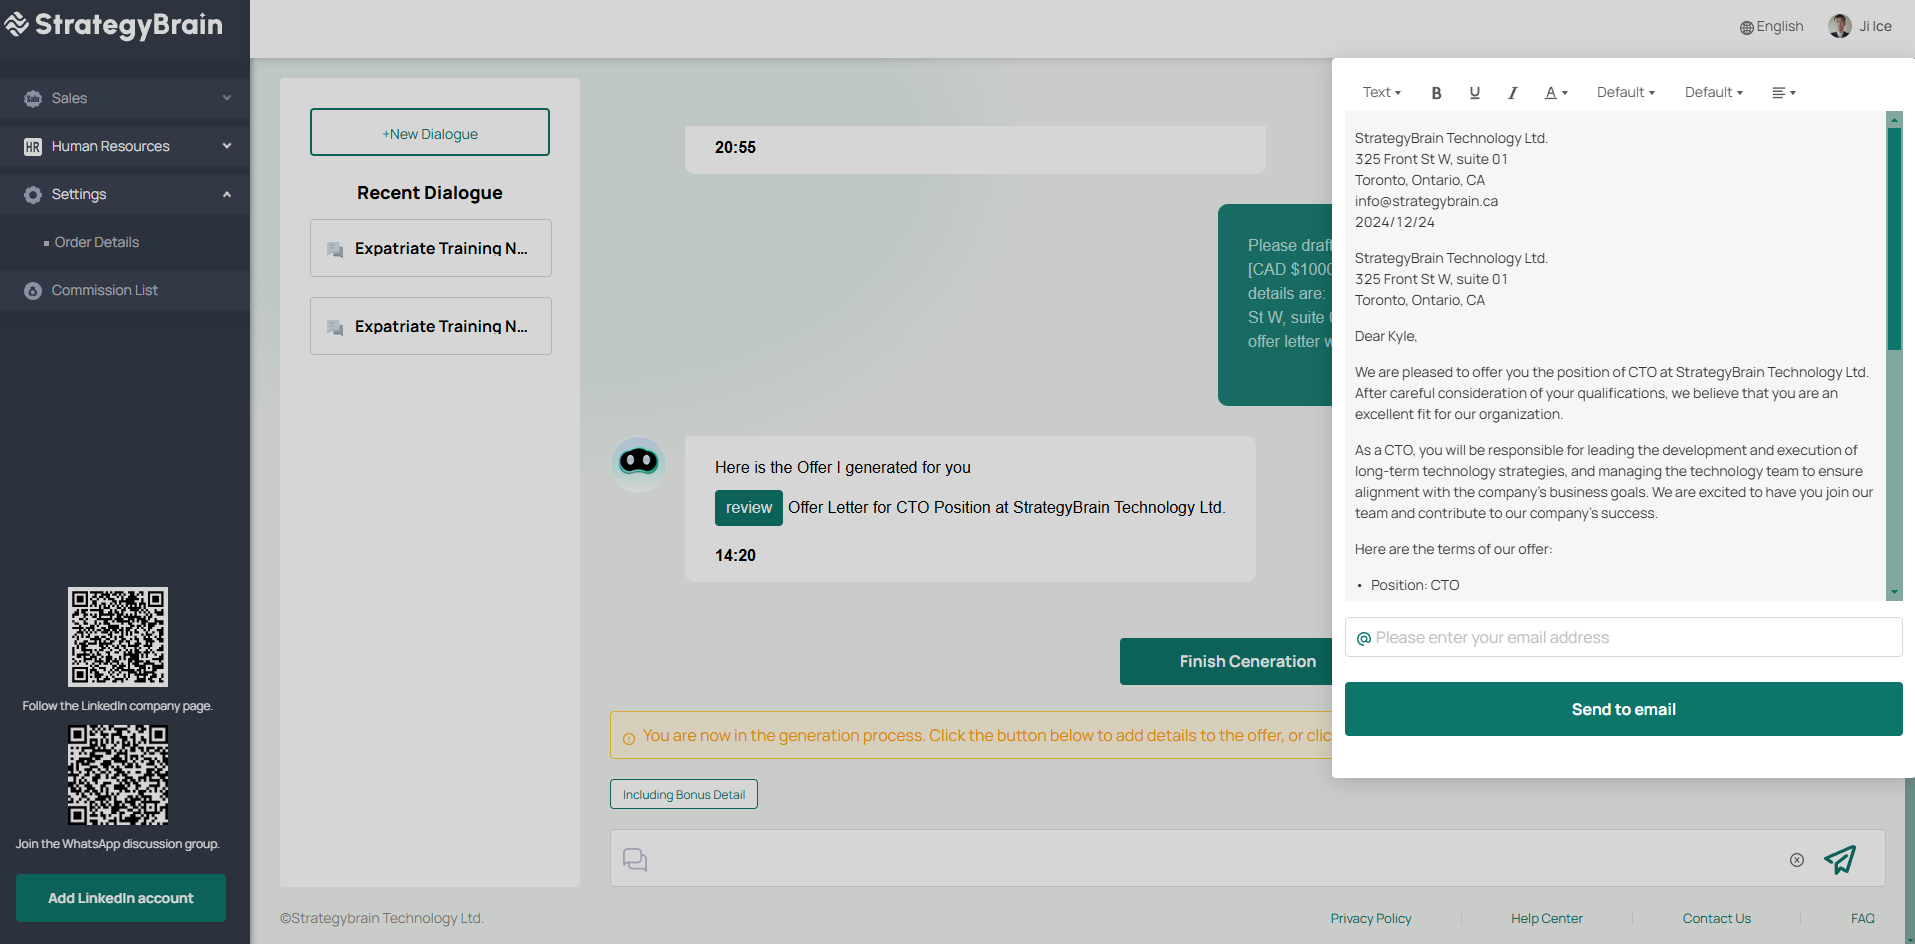This screenshot has width=1915, height=944.
Task: Open first Expatriate Training dialogue
Action: tap(431, 248)
